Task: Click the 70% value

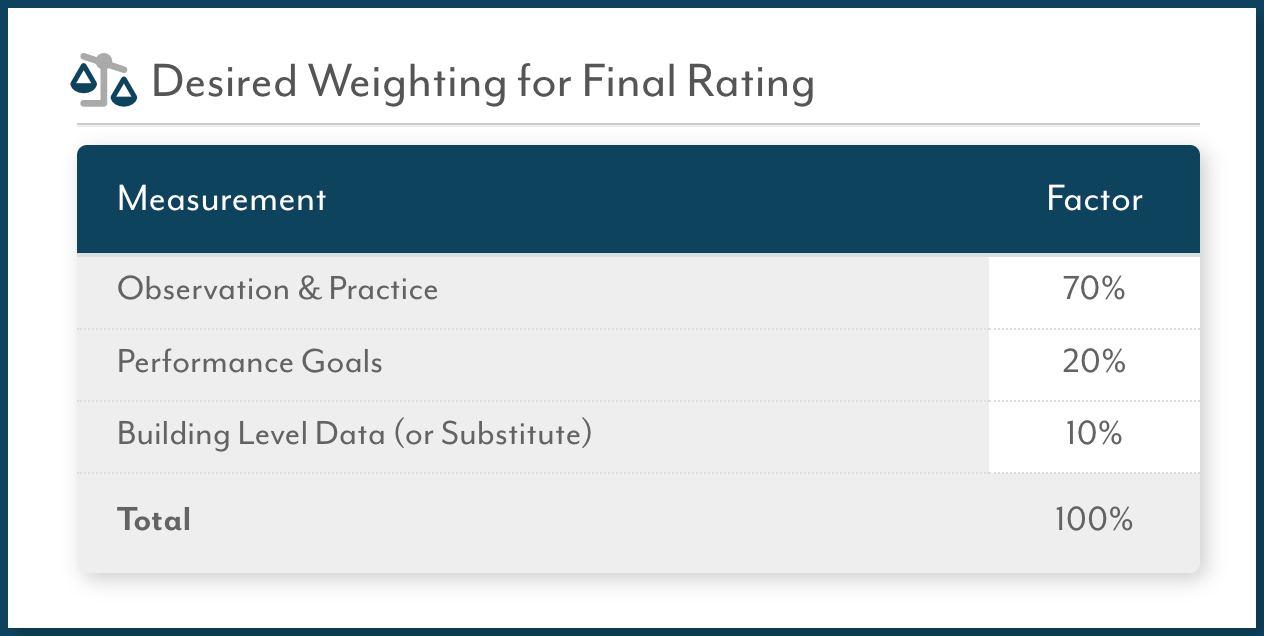Action: pyautogui.click(x=1094, y=290)
